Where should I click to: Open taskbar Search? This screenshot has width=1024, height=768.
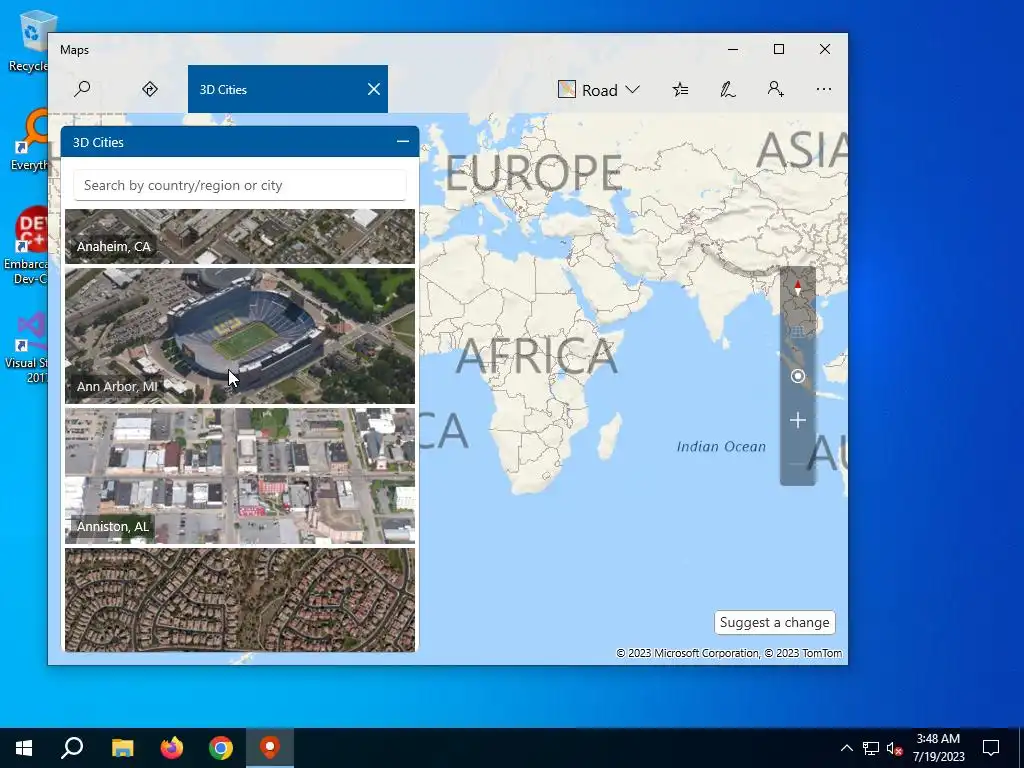point(72,748)
